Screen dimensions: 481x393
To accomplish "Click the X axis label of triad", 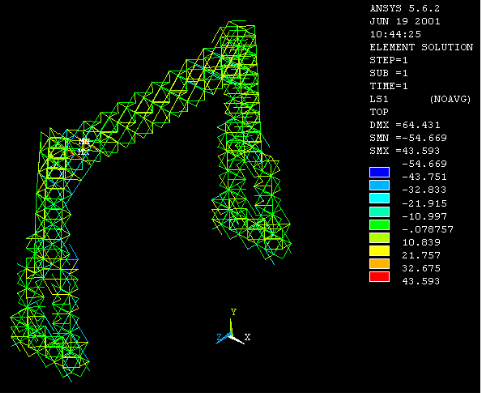I will (247, 337).
